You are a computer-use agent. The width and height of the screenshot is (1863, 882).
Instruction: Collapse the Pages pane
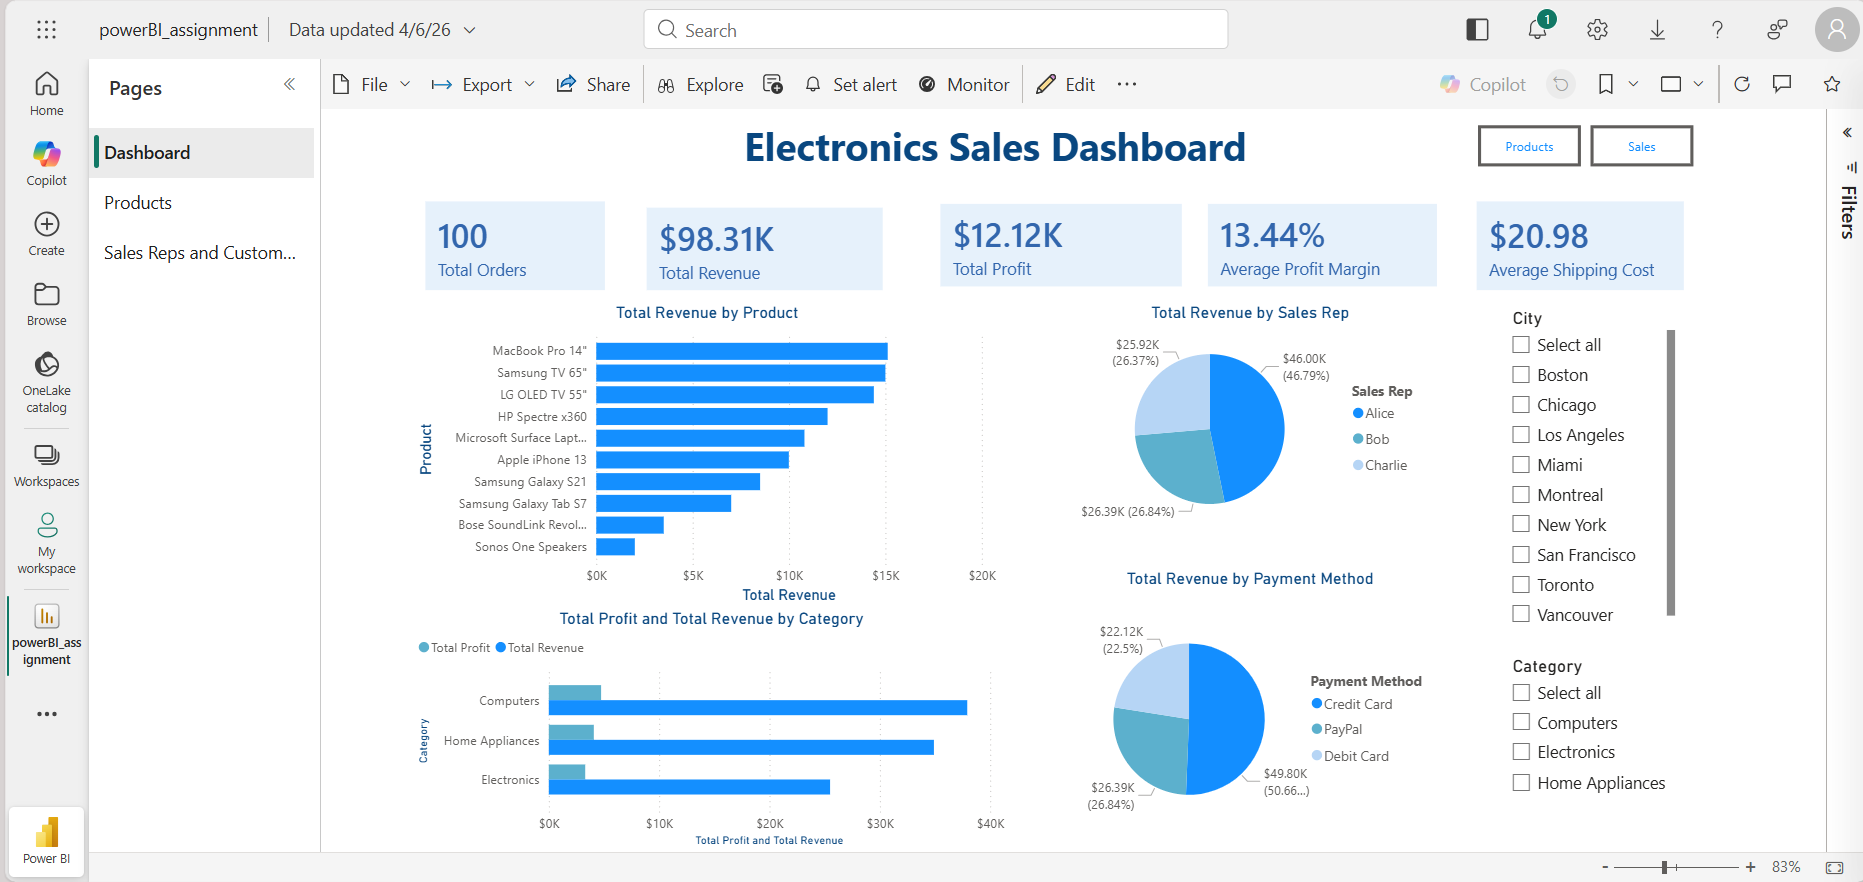[x=290, y=84]
